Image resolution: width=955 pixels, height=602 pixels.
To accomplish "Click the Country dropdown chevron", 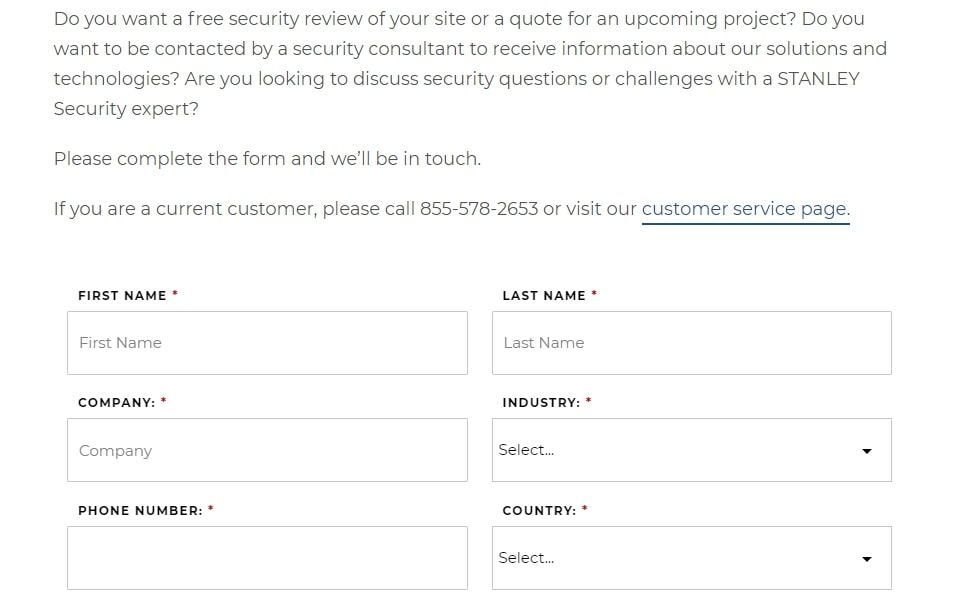I will 866,558.
